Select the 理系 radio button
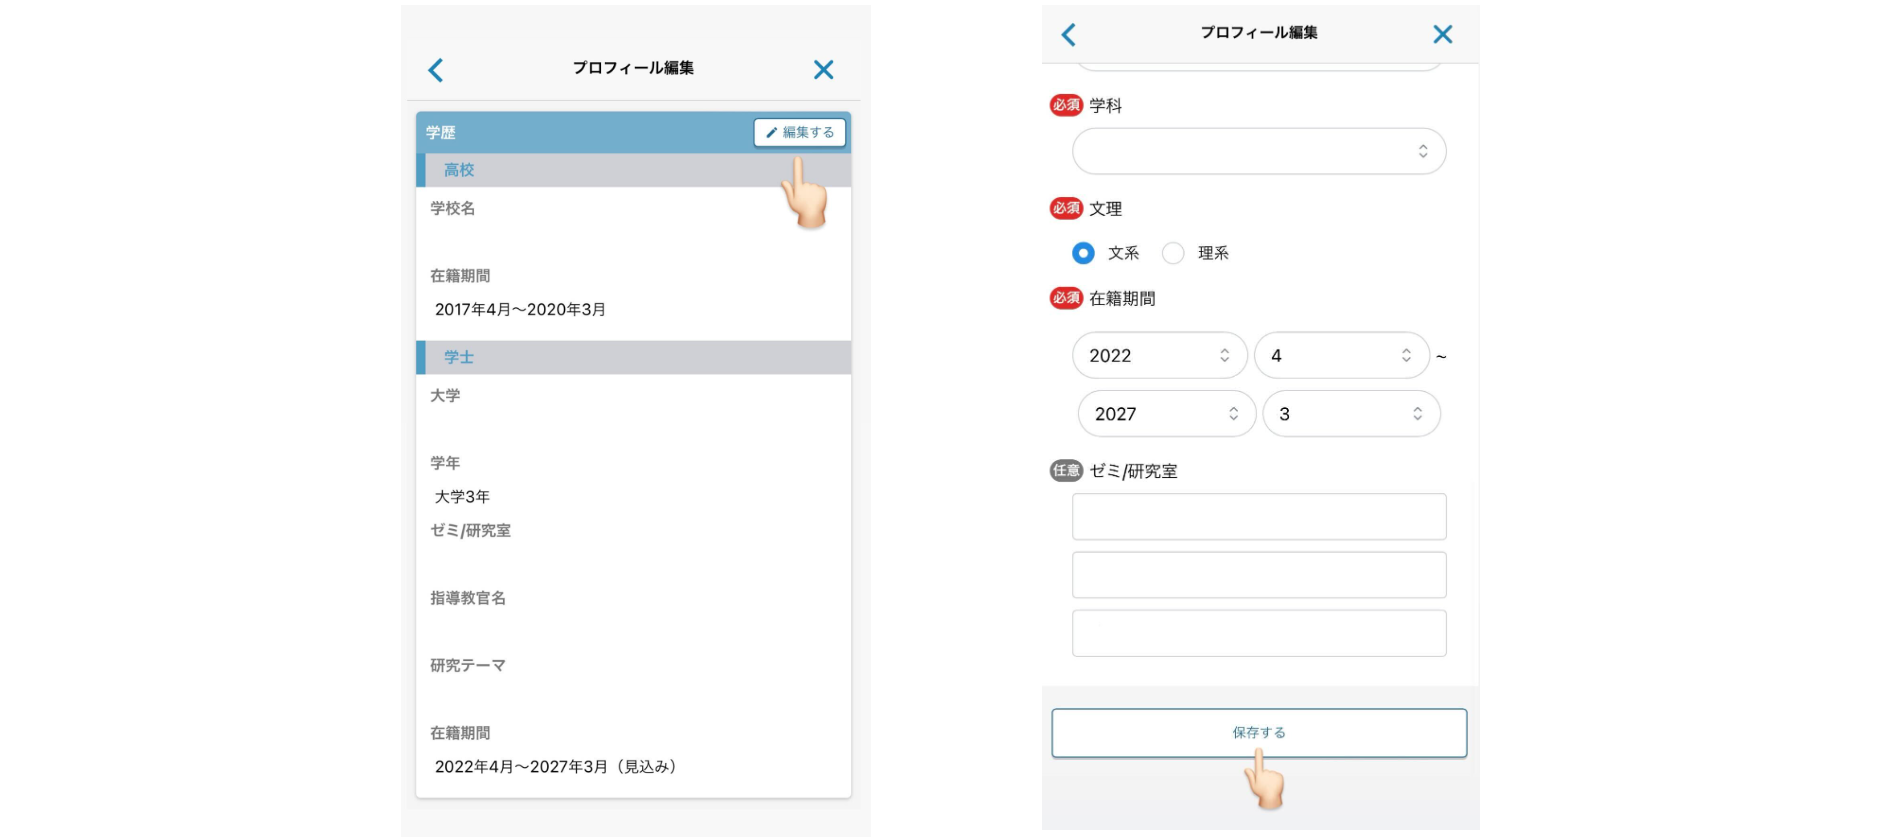1896x837 pixels. tap(1173, 253)
